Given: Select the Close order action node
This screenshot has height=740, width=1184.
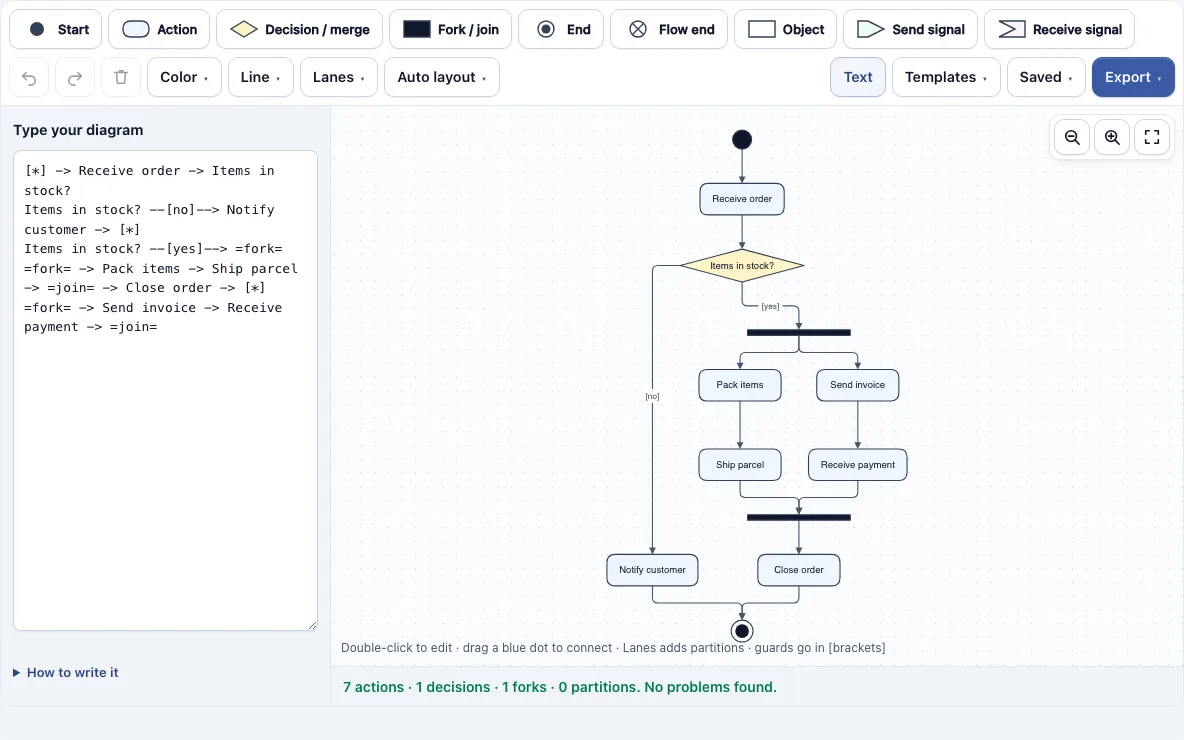Looking at the screenshot, I should (x=799, y=570).
